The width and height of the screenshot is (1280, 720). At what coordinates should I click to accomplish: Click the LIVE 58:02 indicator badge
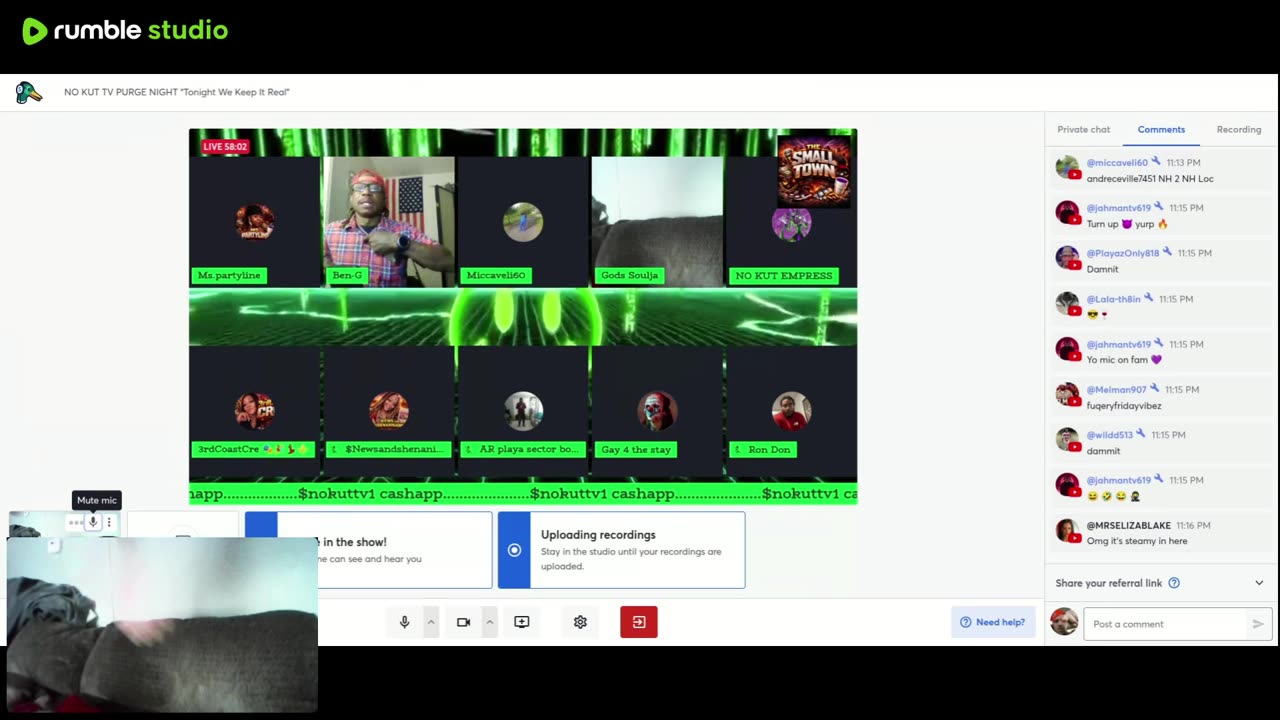point(225,147)
